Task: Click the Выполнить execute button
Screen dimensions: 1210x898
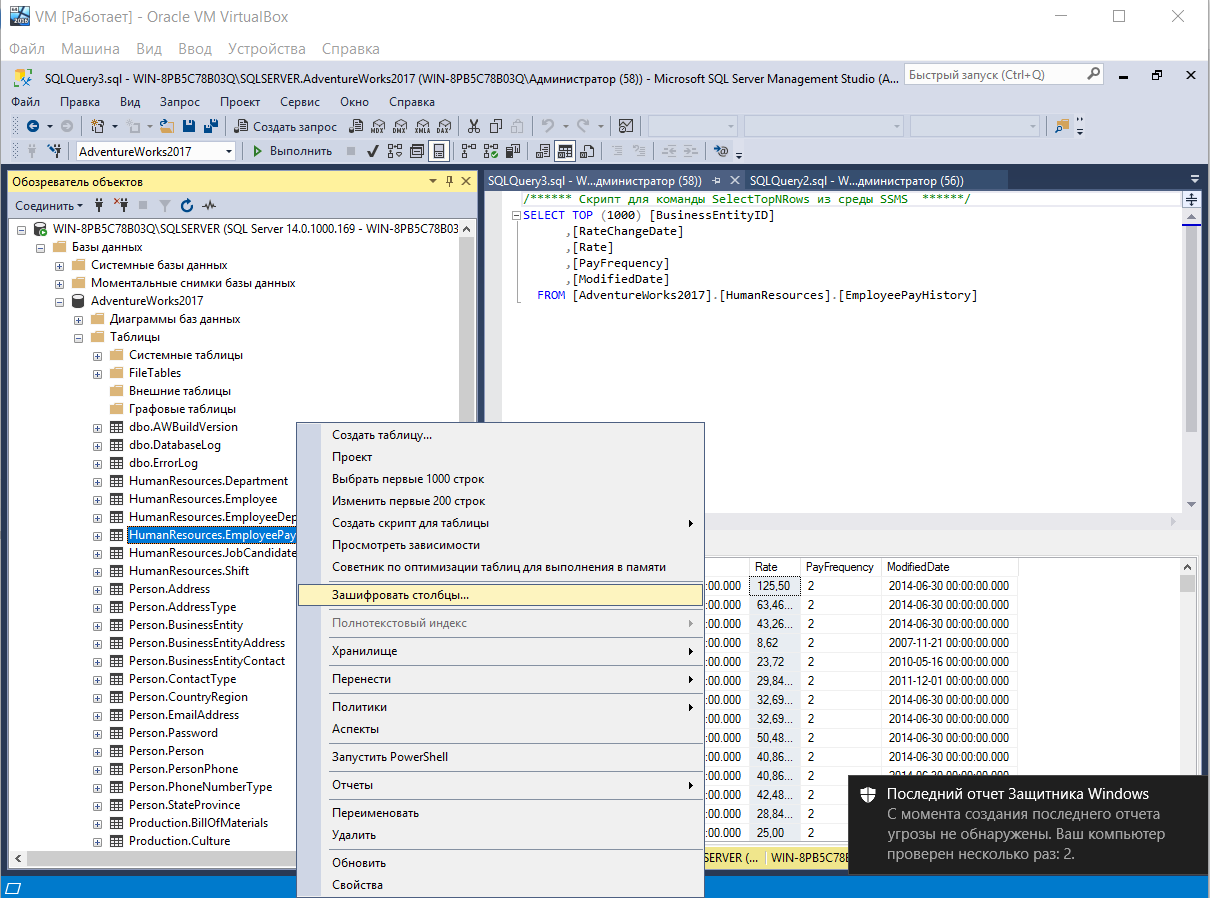Action: coord(291,151)
